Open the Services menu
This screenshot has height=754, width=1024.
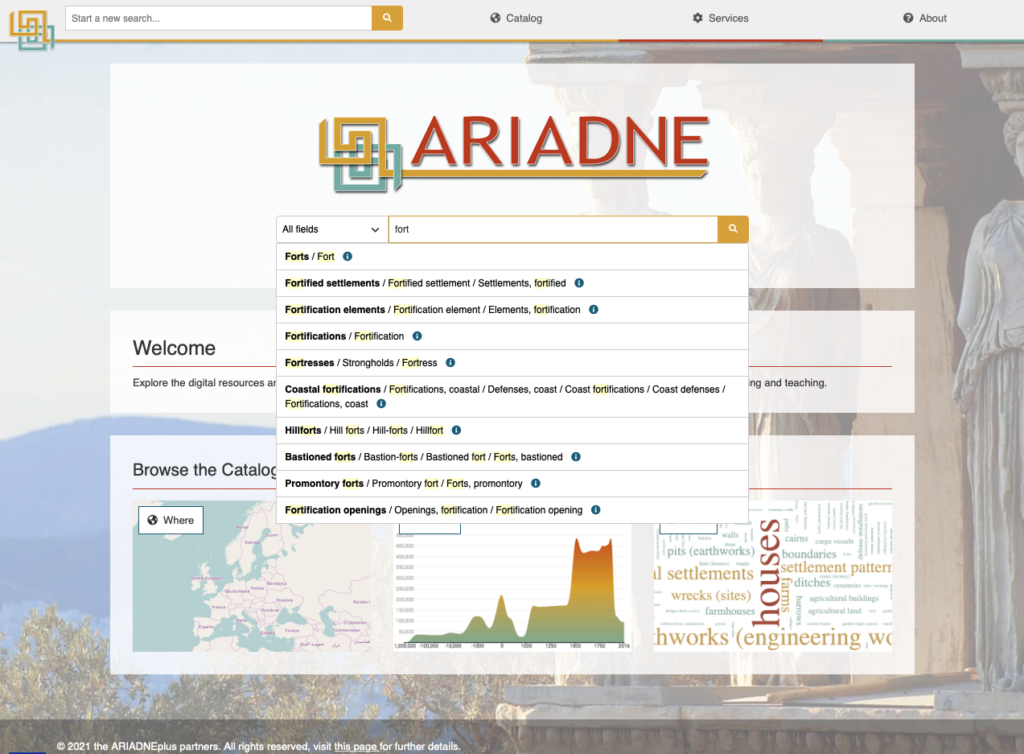pos(720,18)
